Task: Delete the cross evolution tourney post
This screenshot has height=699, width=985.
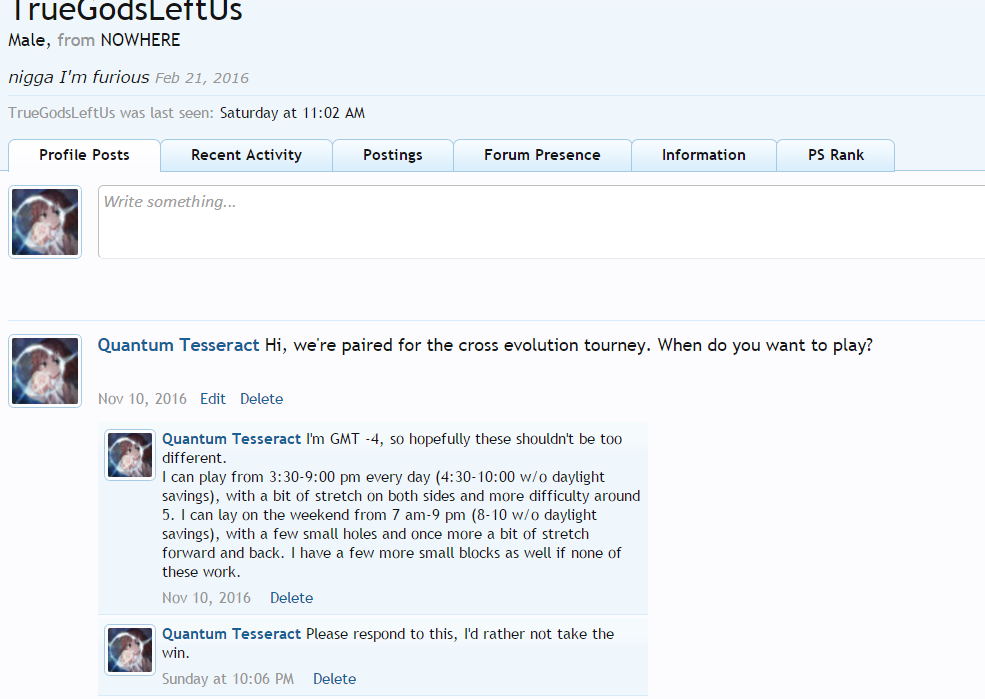Action: coord(261,399)
